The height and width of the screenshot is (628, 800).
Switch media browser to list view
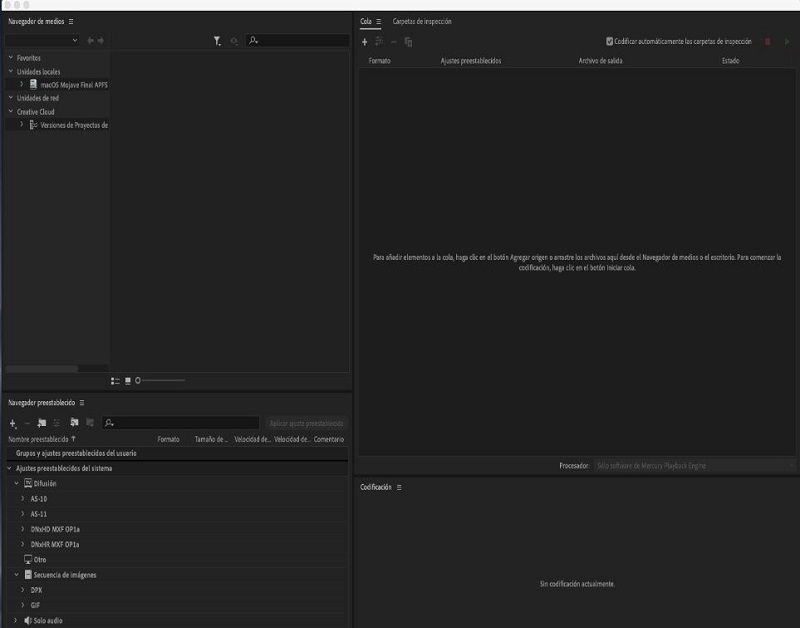pos(115,381)
